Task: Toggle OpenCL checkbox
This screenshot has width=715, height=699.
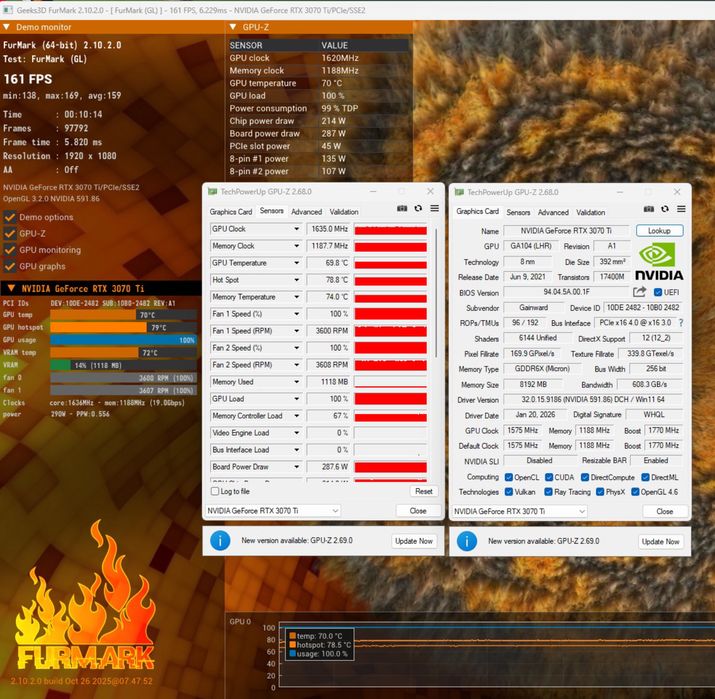Action: point(509,477)
